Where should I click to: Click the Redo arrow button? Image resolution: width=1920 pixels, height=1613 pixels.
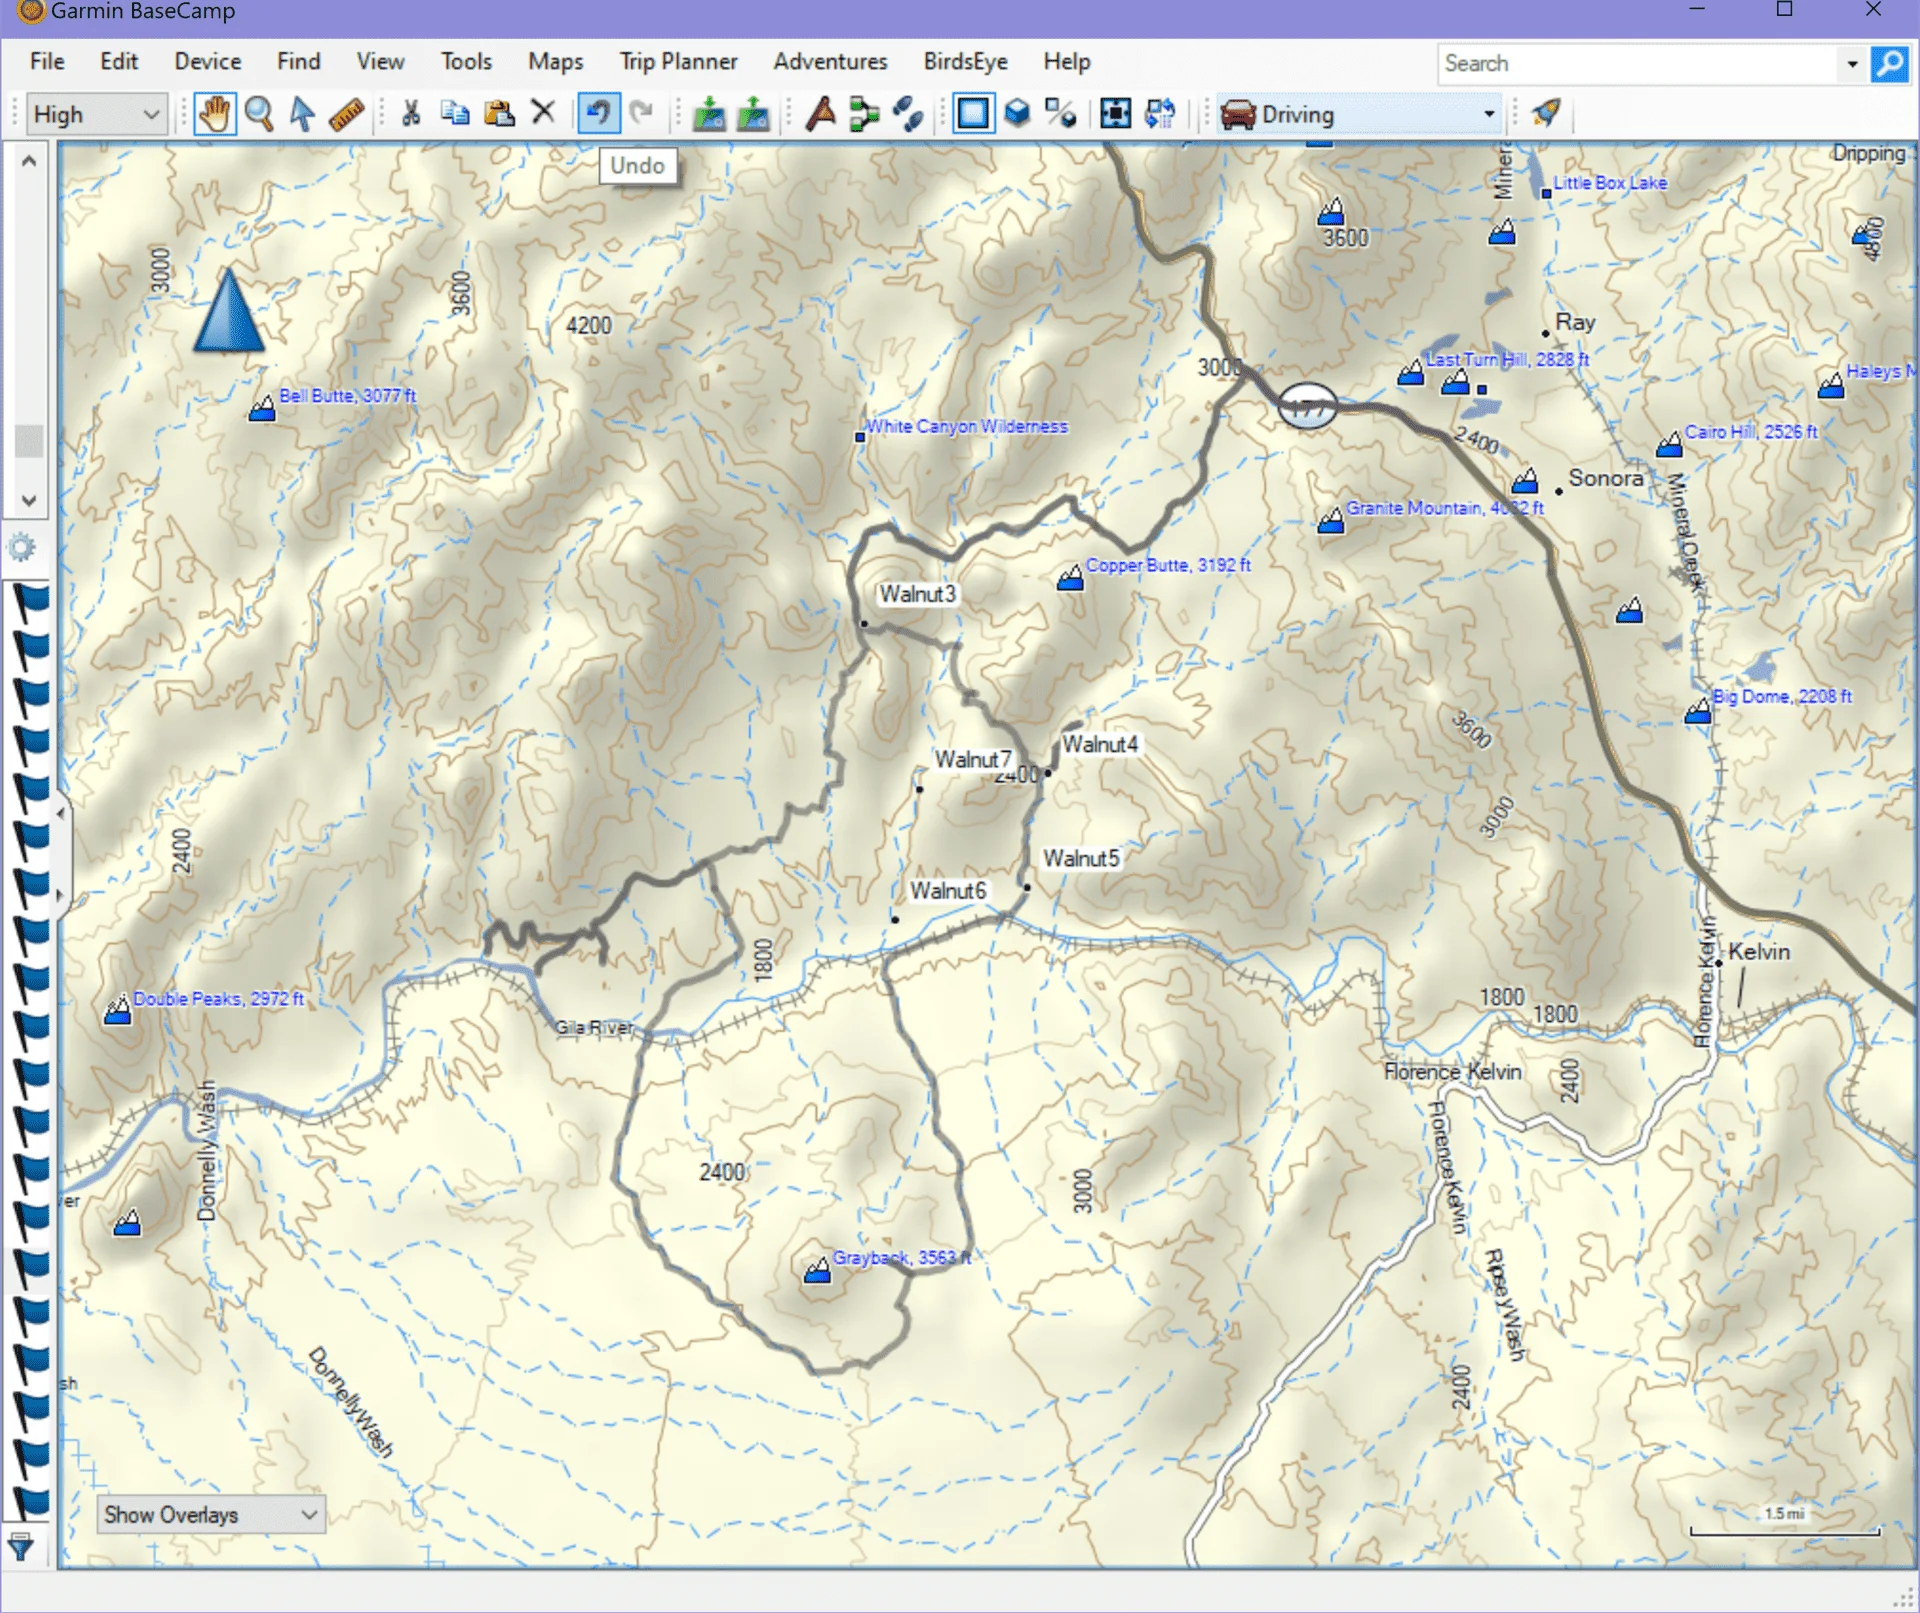(642, 113)
